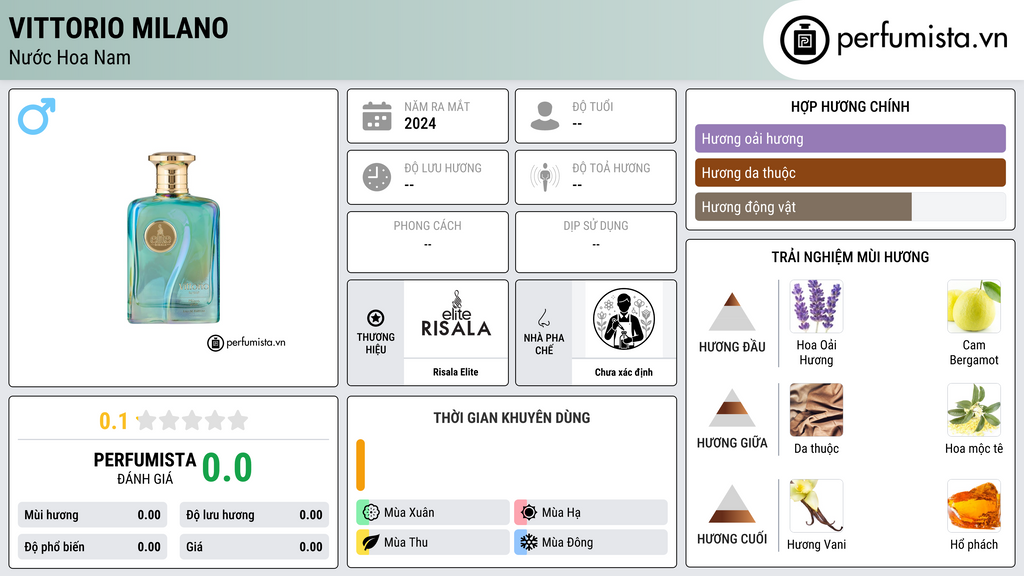Click the Hoa Oải Hương note label
Image resolution: width=1024 pixels, height=576 pixels.
click(816, 352)
